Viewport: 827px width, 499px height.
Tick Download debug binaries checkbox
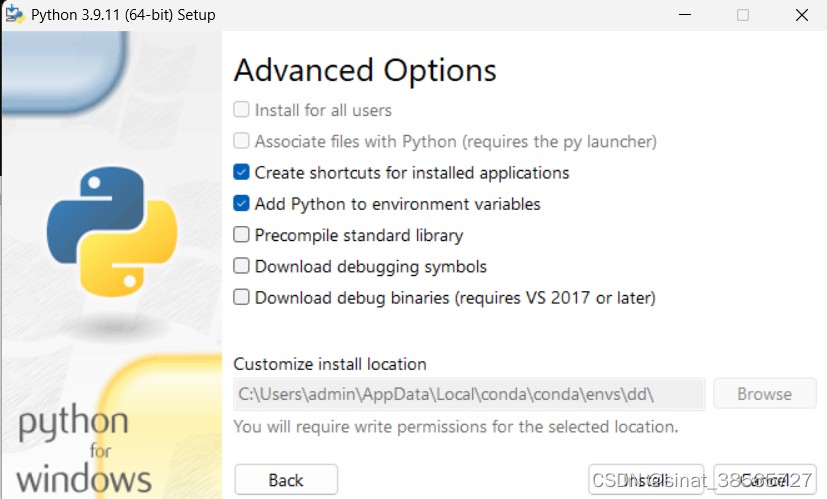tap(241, 297)
